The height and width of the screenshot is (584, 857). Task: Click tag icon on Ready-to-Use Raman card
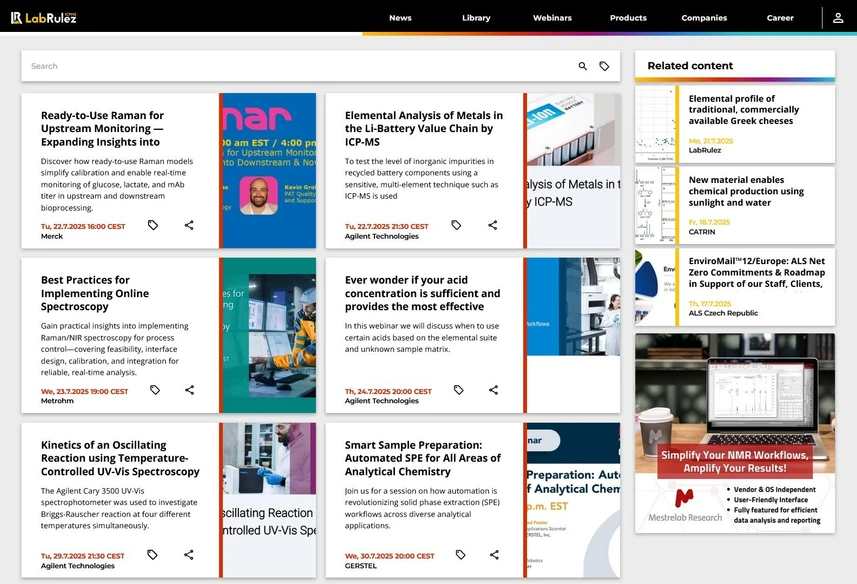[153, 225]
